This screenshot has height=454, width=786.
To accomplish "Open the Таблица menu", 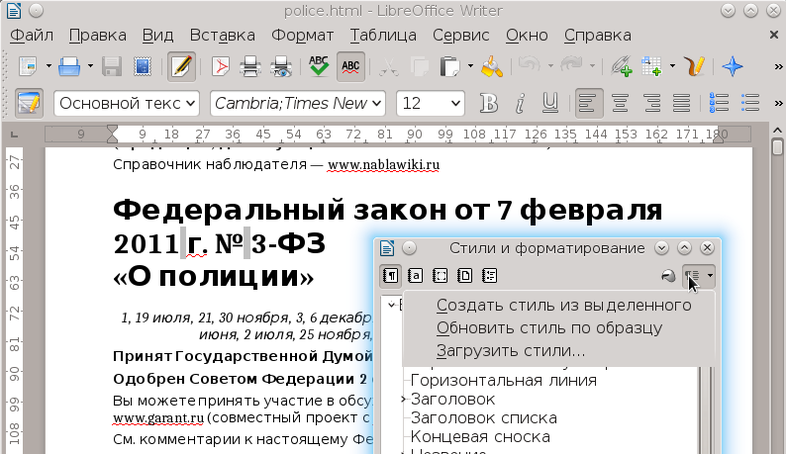I will click(383, 36).
